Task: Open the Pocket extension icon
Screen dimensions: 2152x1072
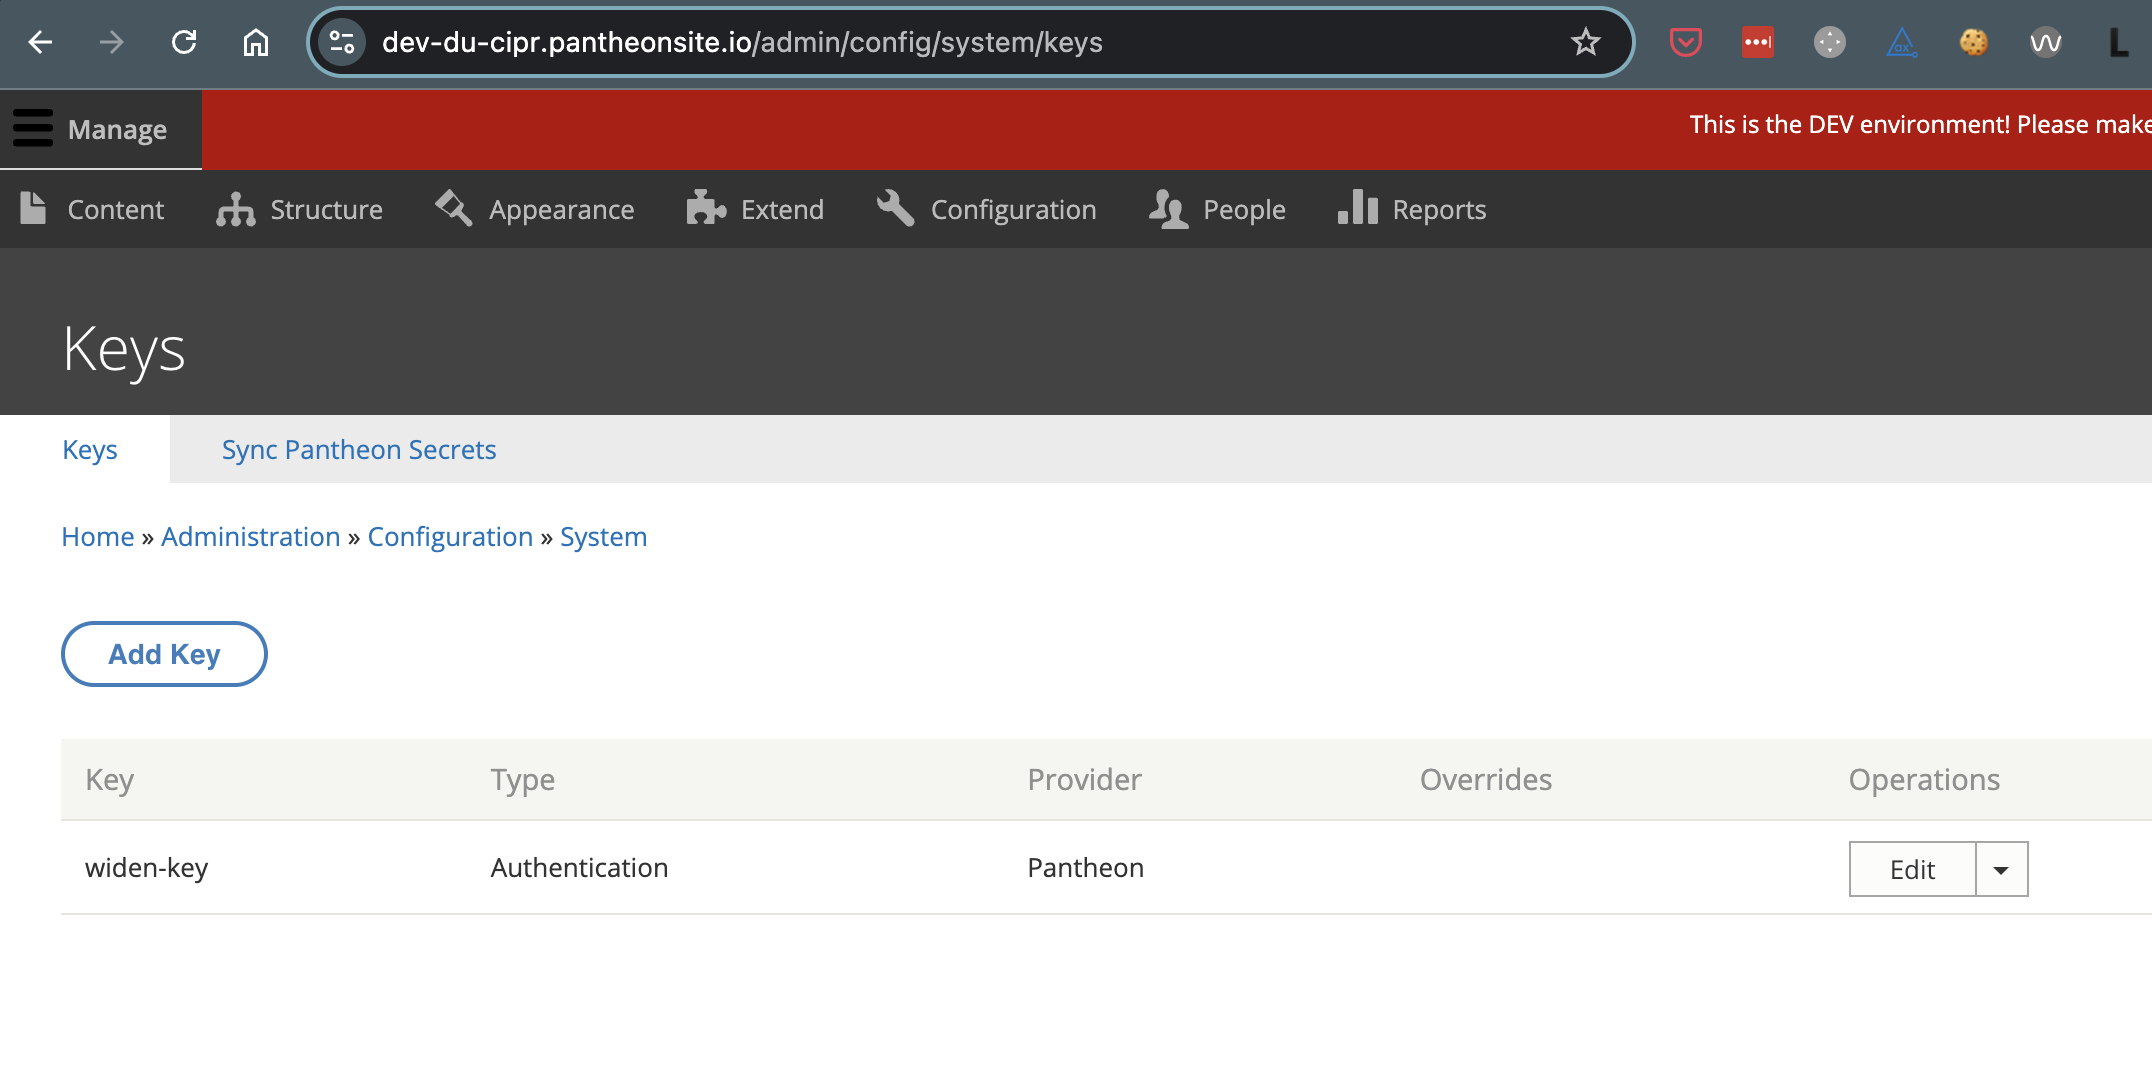Action: 1685,42
